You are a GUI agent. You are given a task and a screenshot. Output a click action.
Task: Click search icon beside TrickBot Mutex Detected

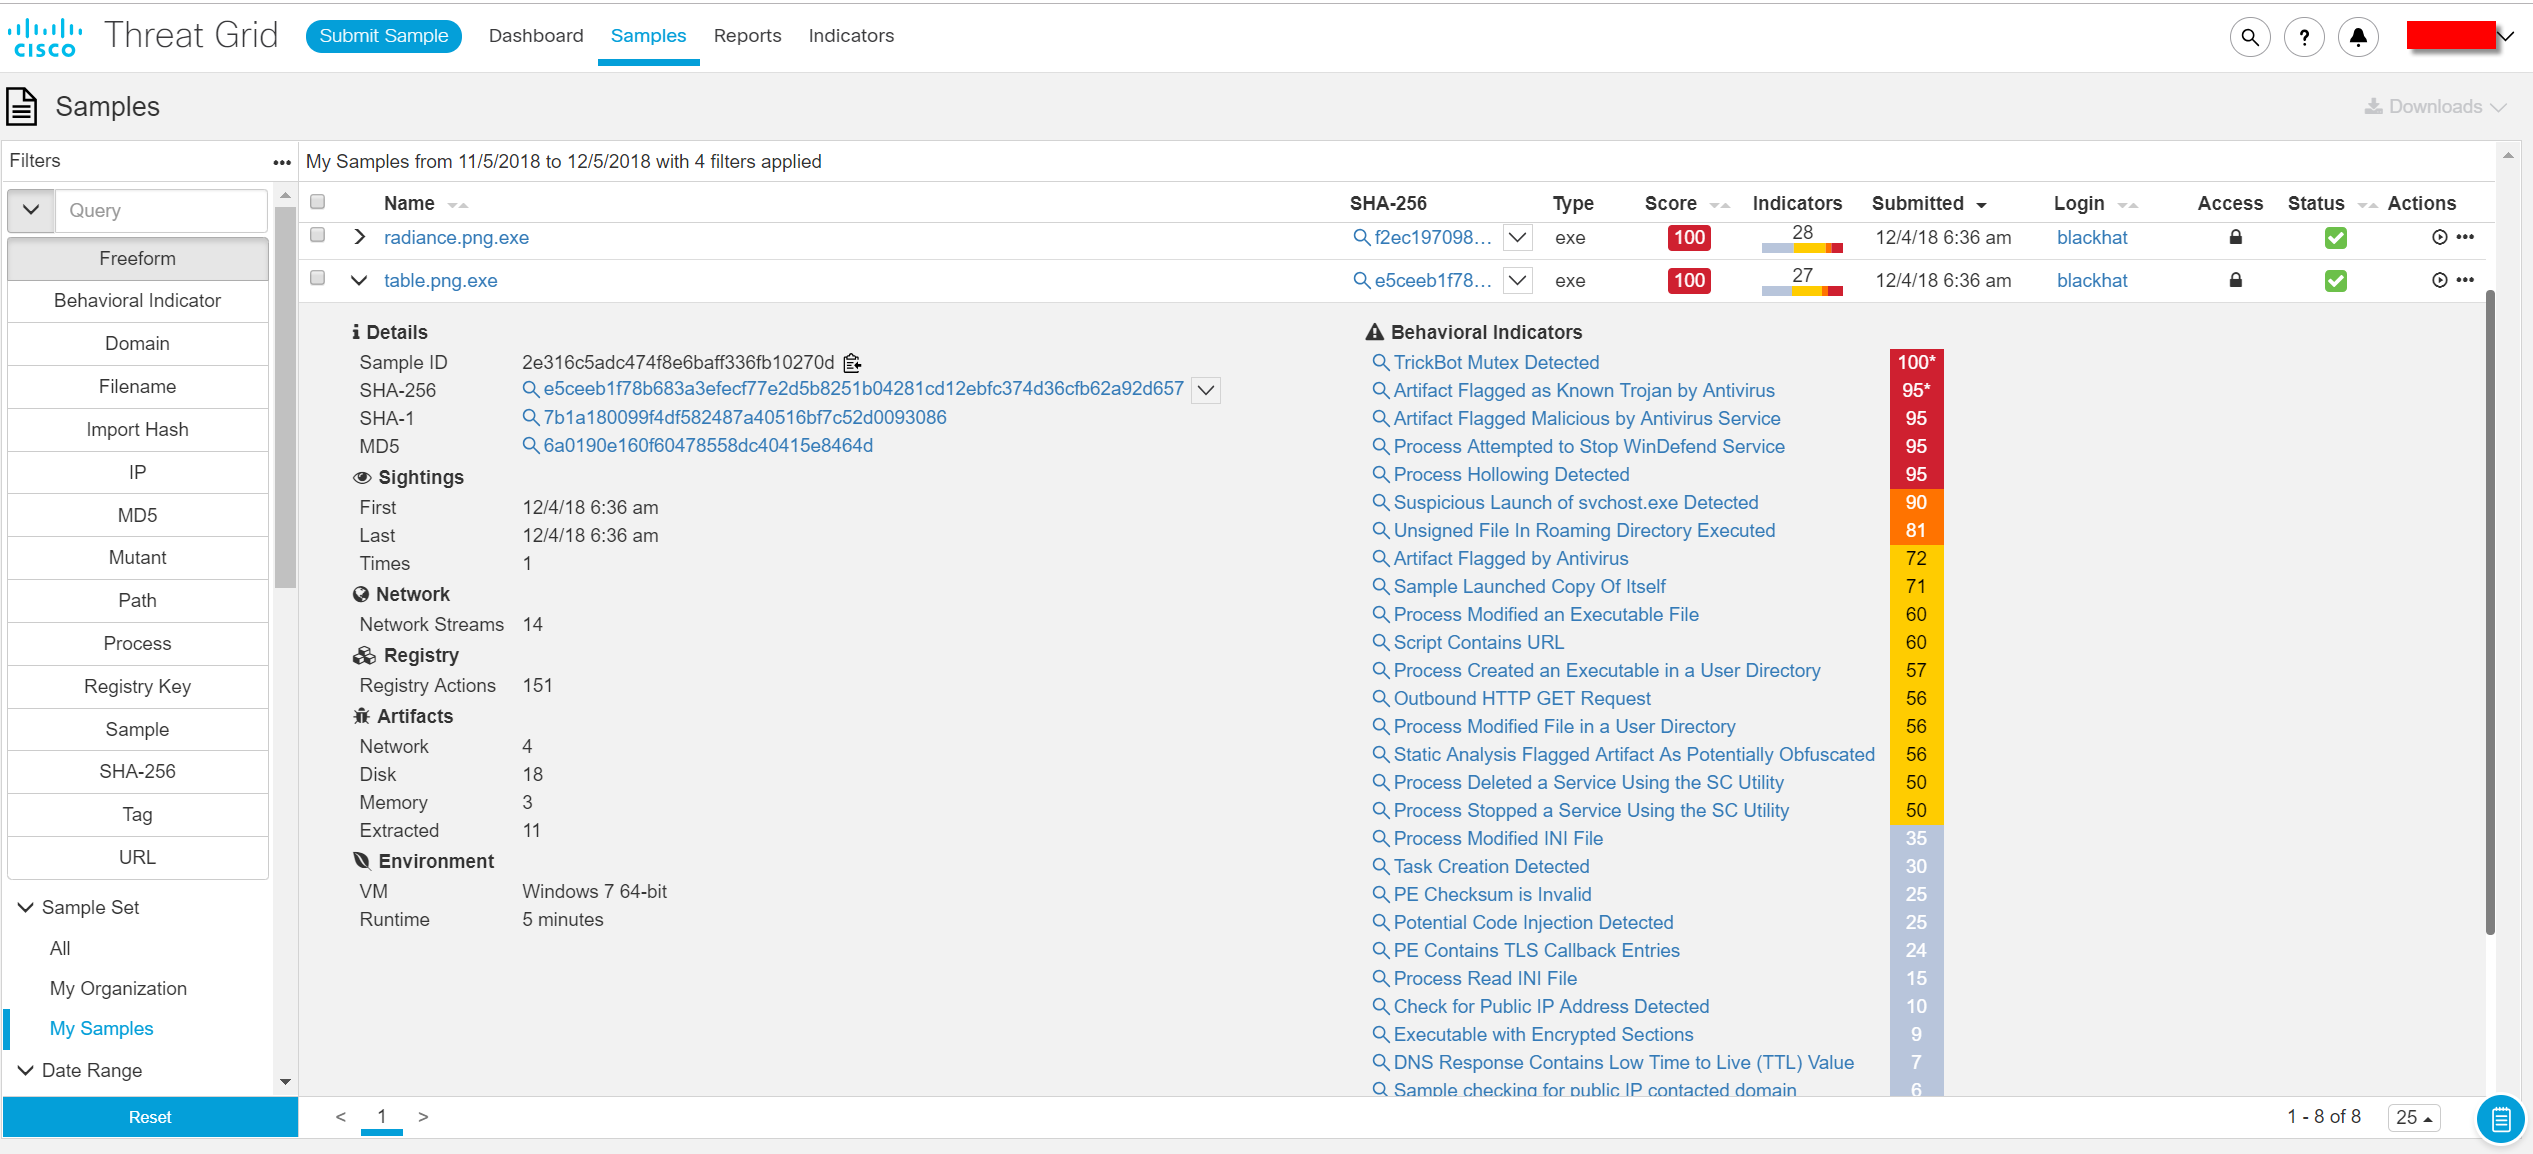pos(1380,362)
